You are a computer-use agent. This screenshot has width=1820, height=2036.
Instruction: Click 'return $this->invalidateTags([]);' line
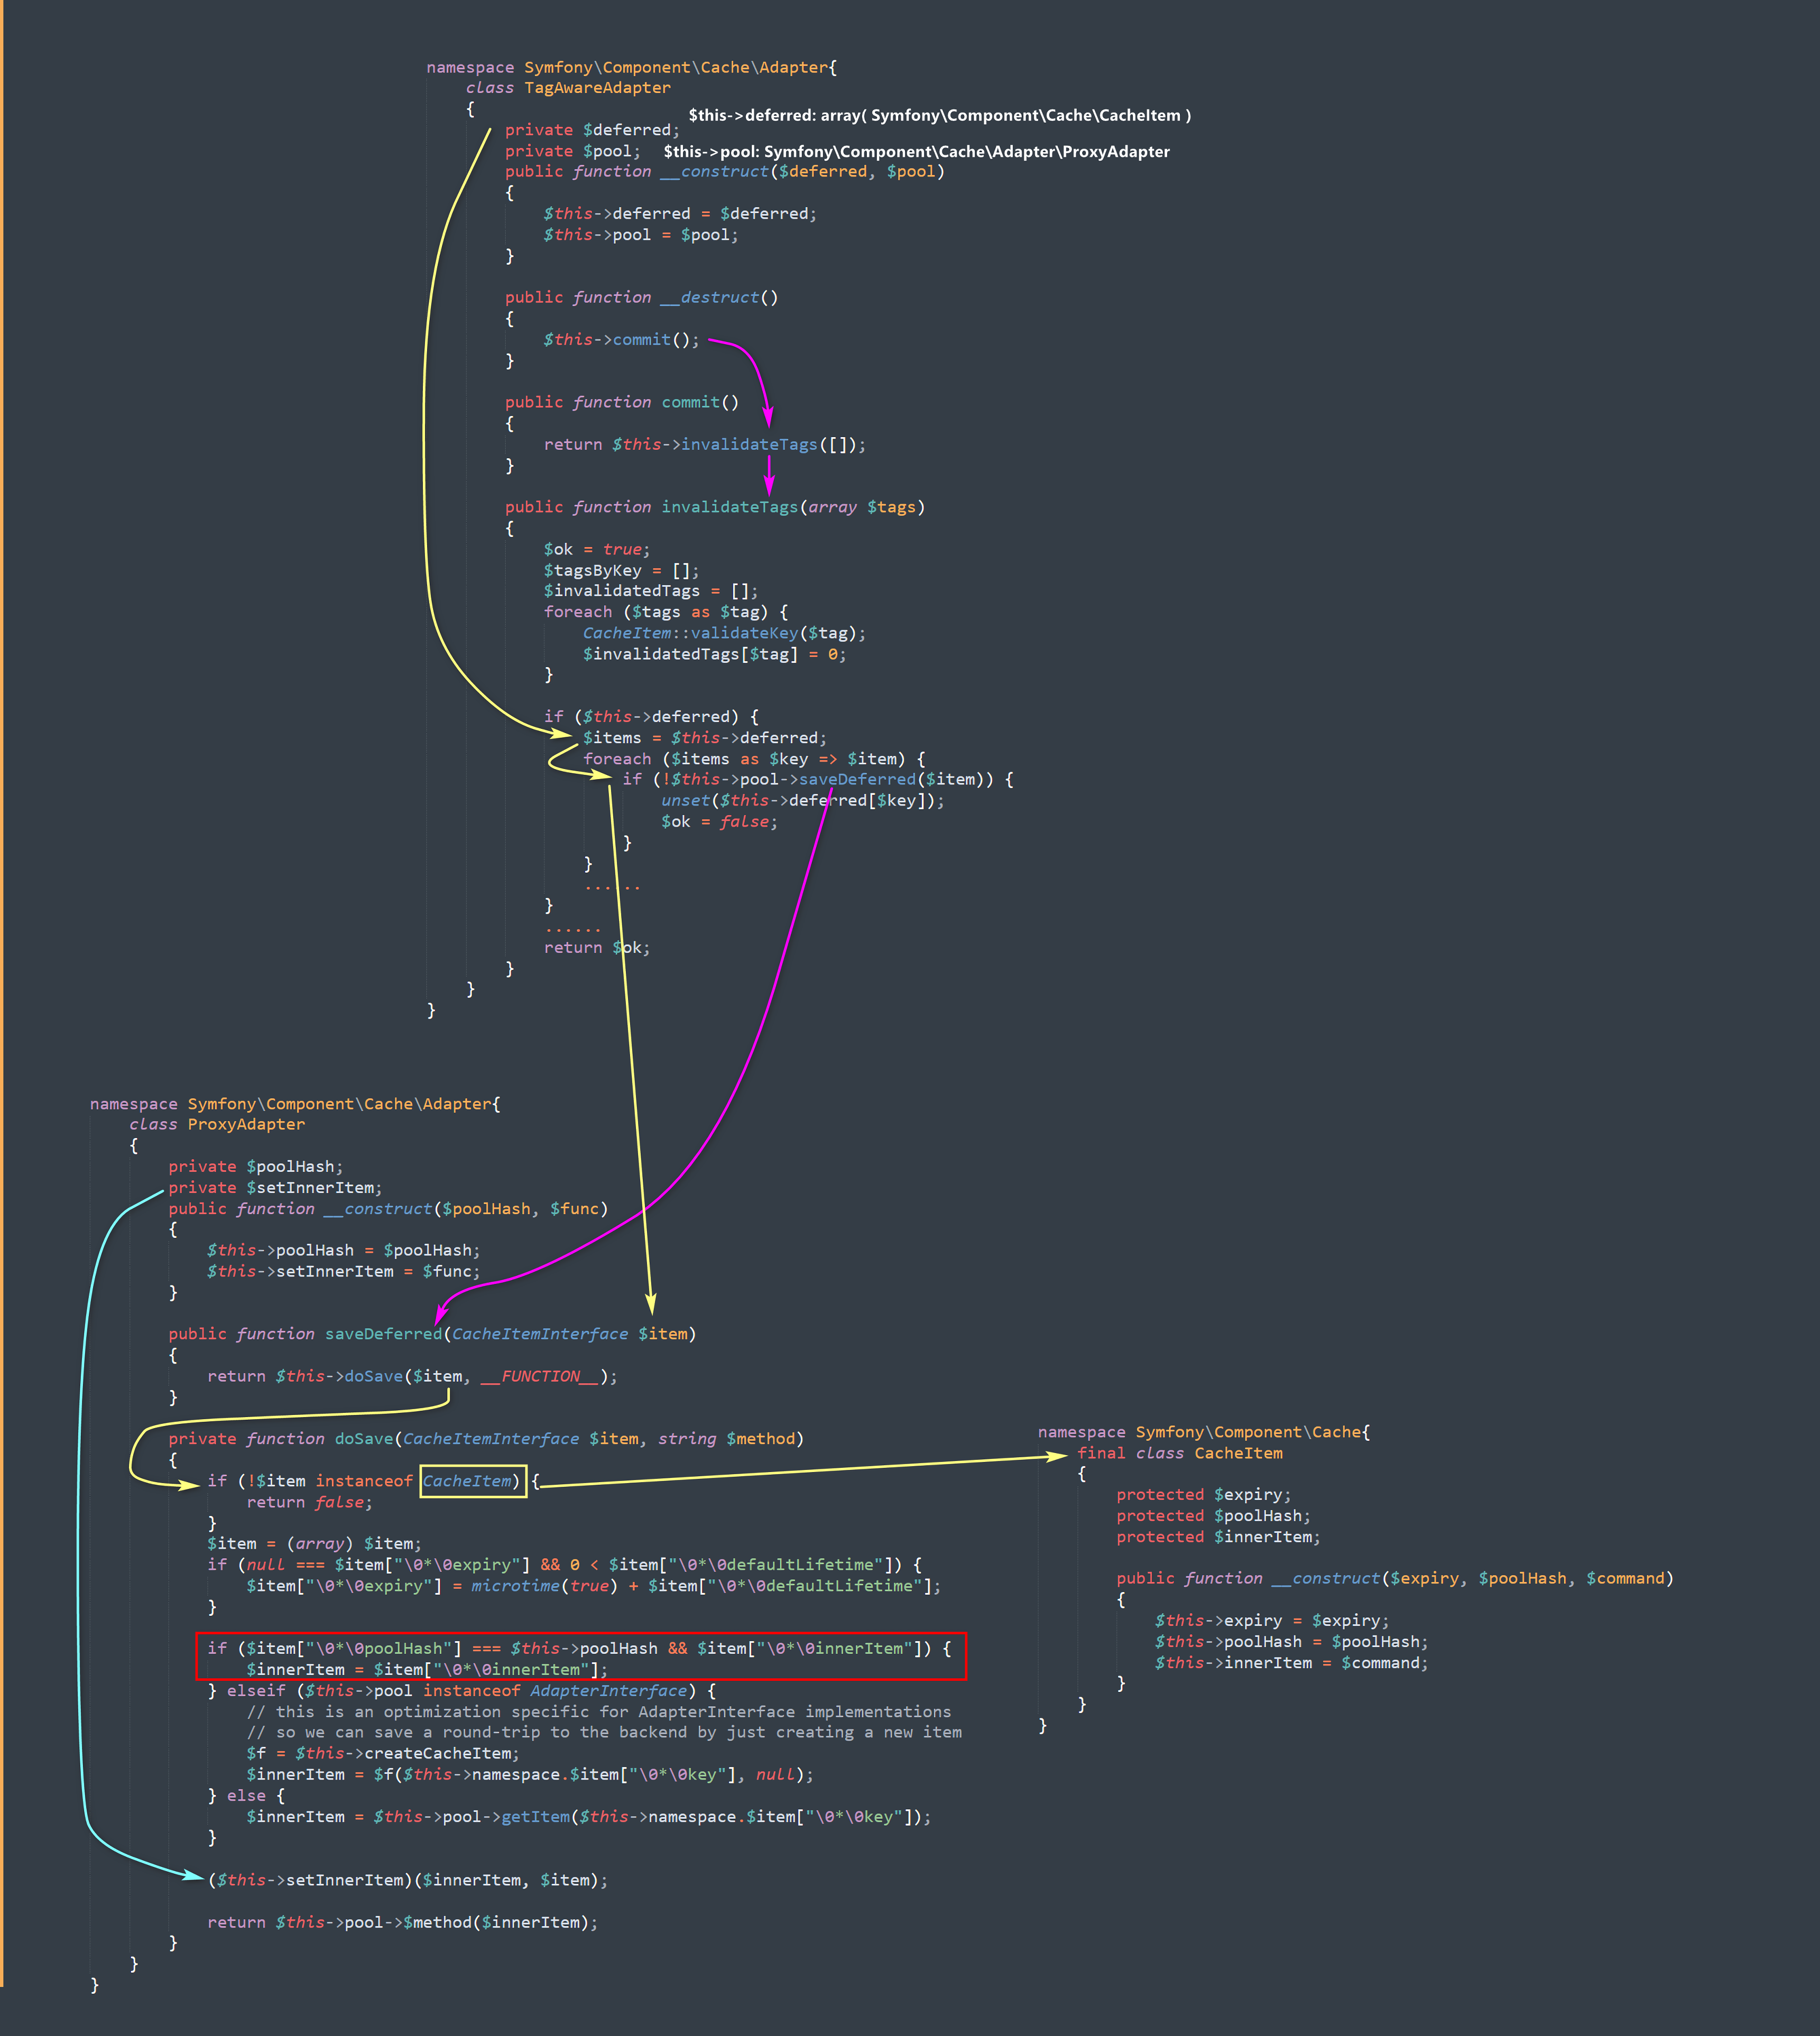pos(705,444)
